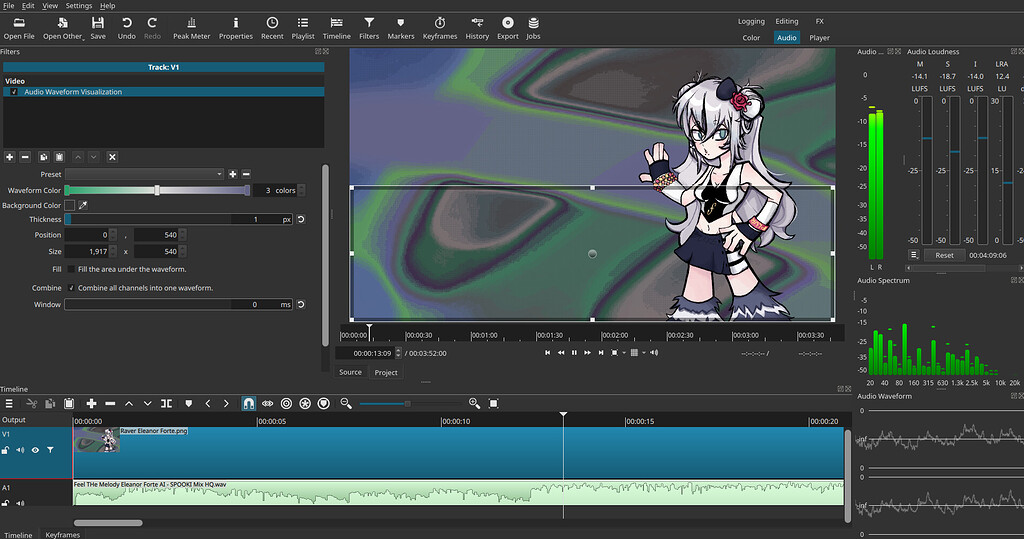Create a timeline marker
The height and width of the screenshot is (539, 1024).
[x=189, y=404]
